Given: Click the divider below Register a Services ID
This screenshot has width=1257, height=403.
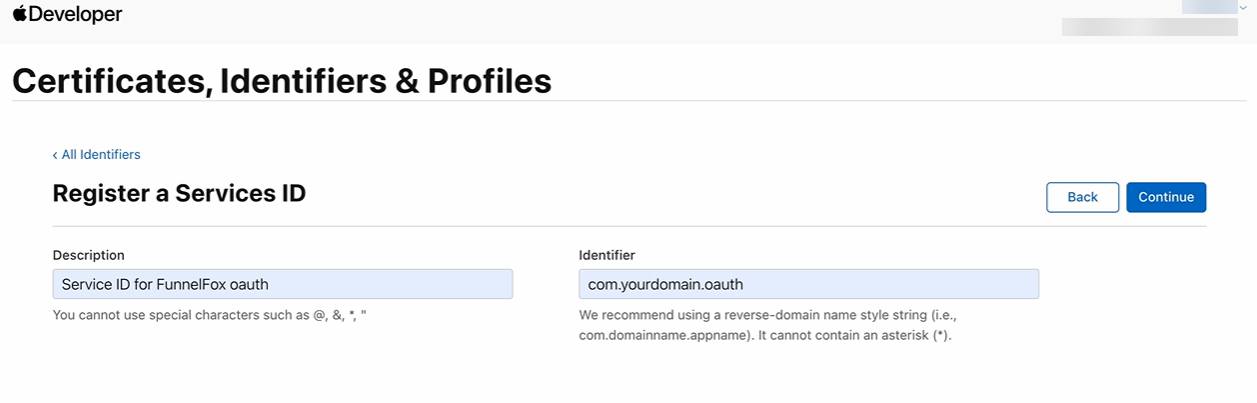Looking at the screenshot, I should click(629, 227).
